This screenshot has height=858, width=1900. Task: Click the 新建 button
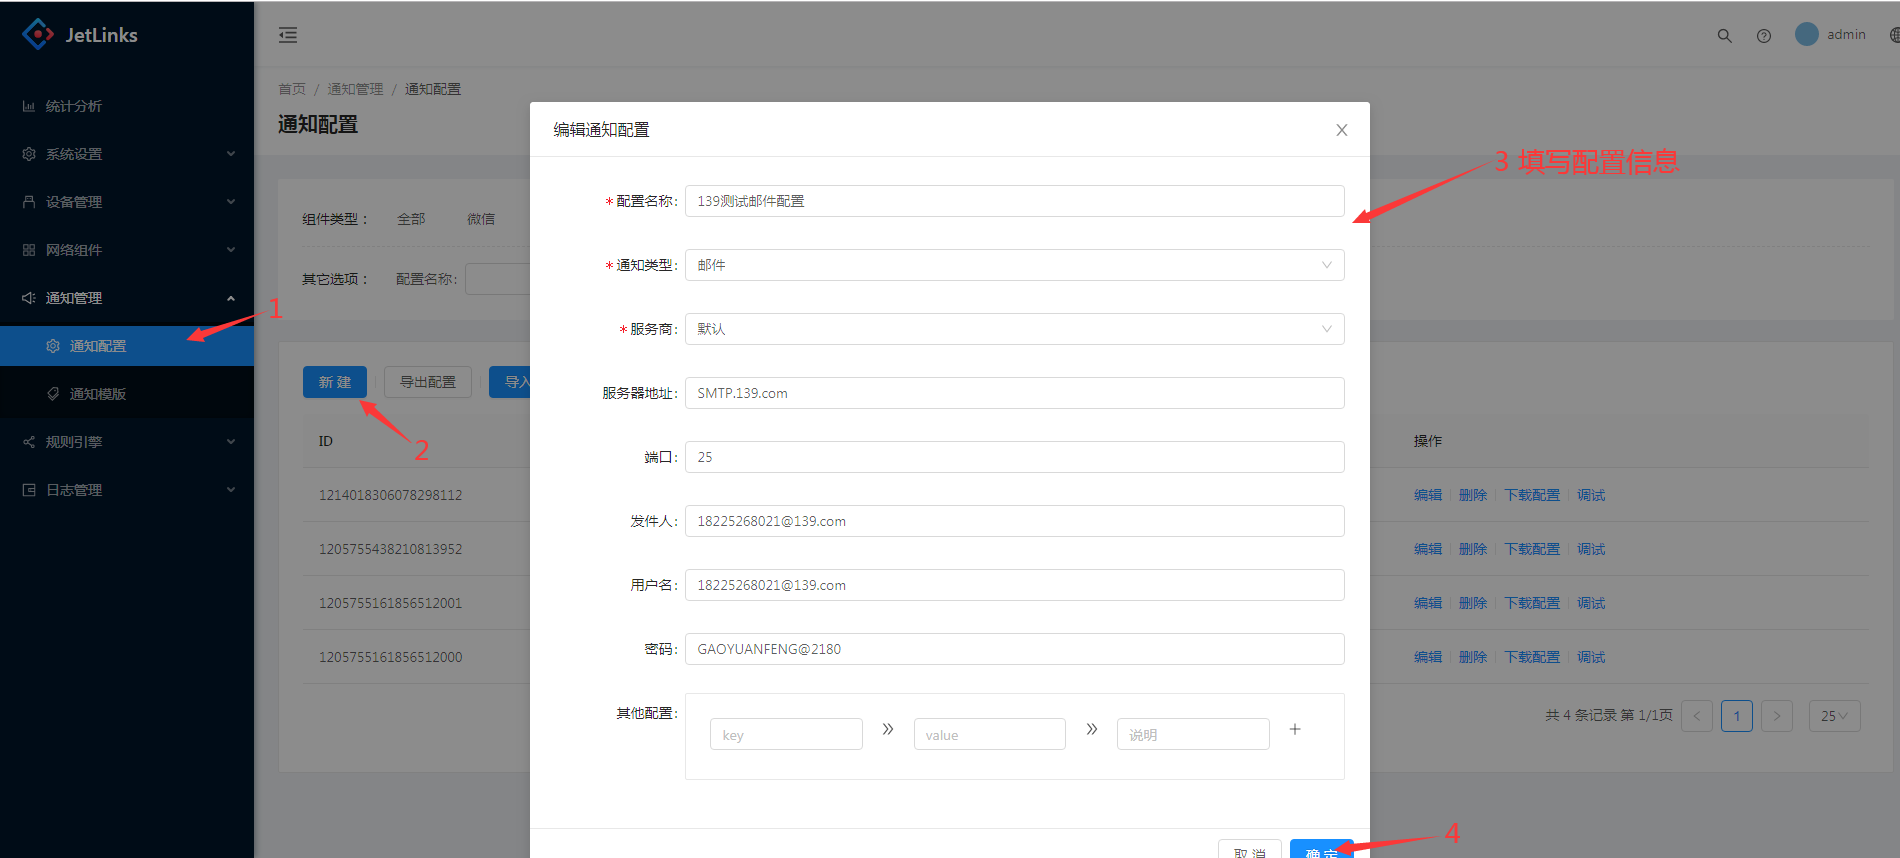pyautogui.click(x=334, y=382)
